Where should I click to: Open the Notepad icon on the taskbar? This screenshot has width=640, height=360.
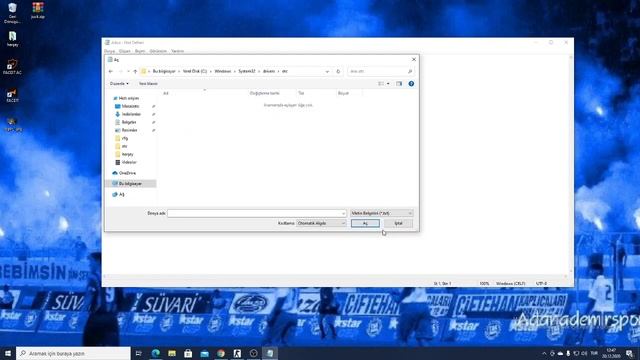click(270, 353)
